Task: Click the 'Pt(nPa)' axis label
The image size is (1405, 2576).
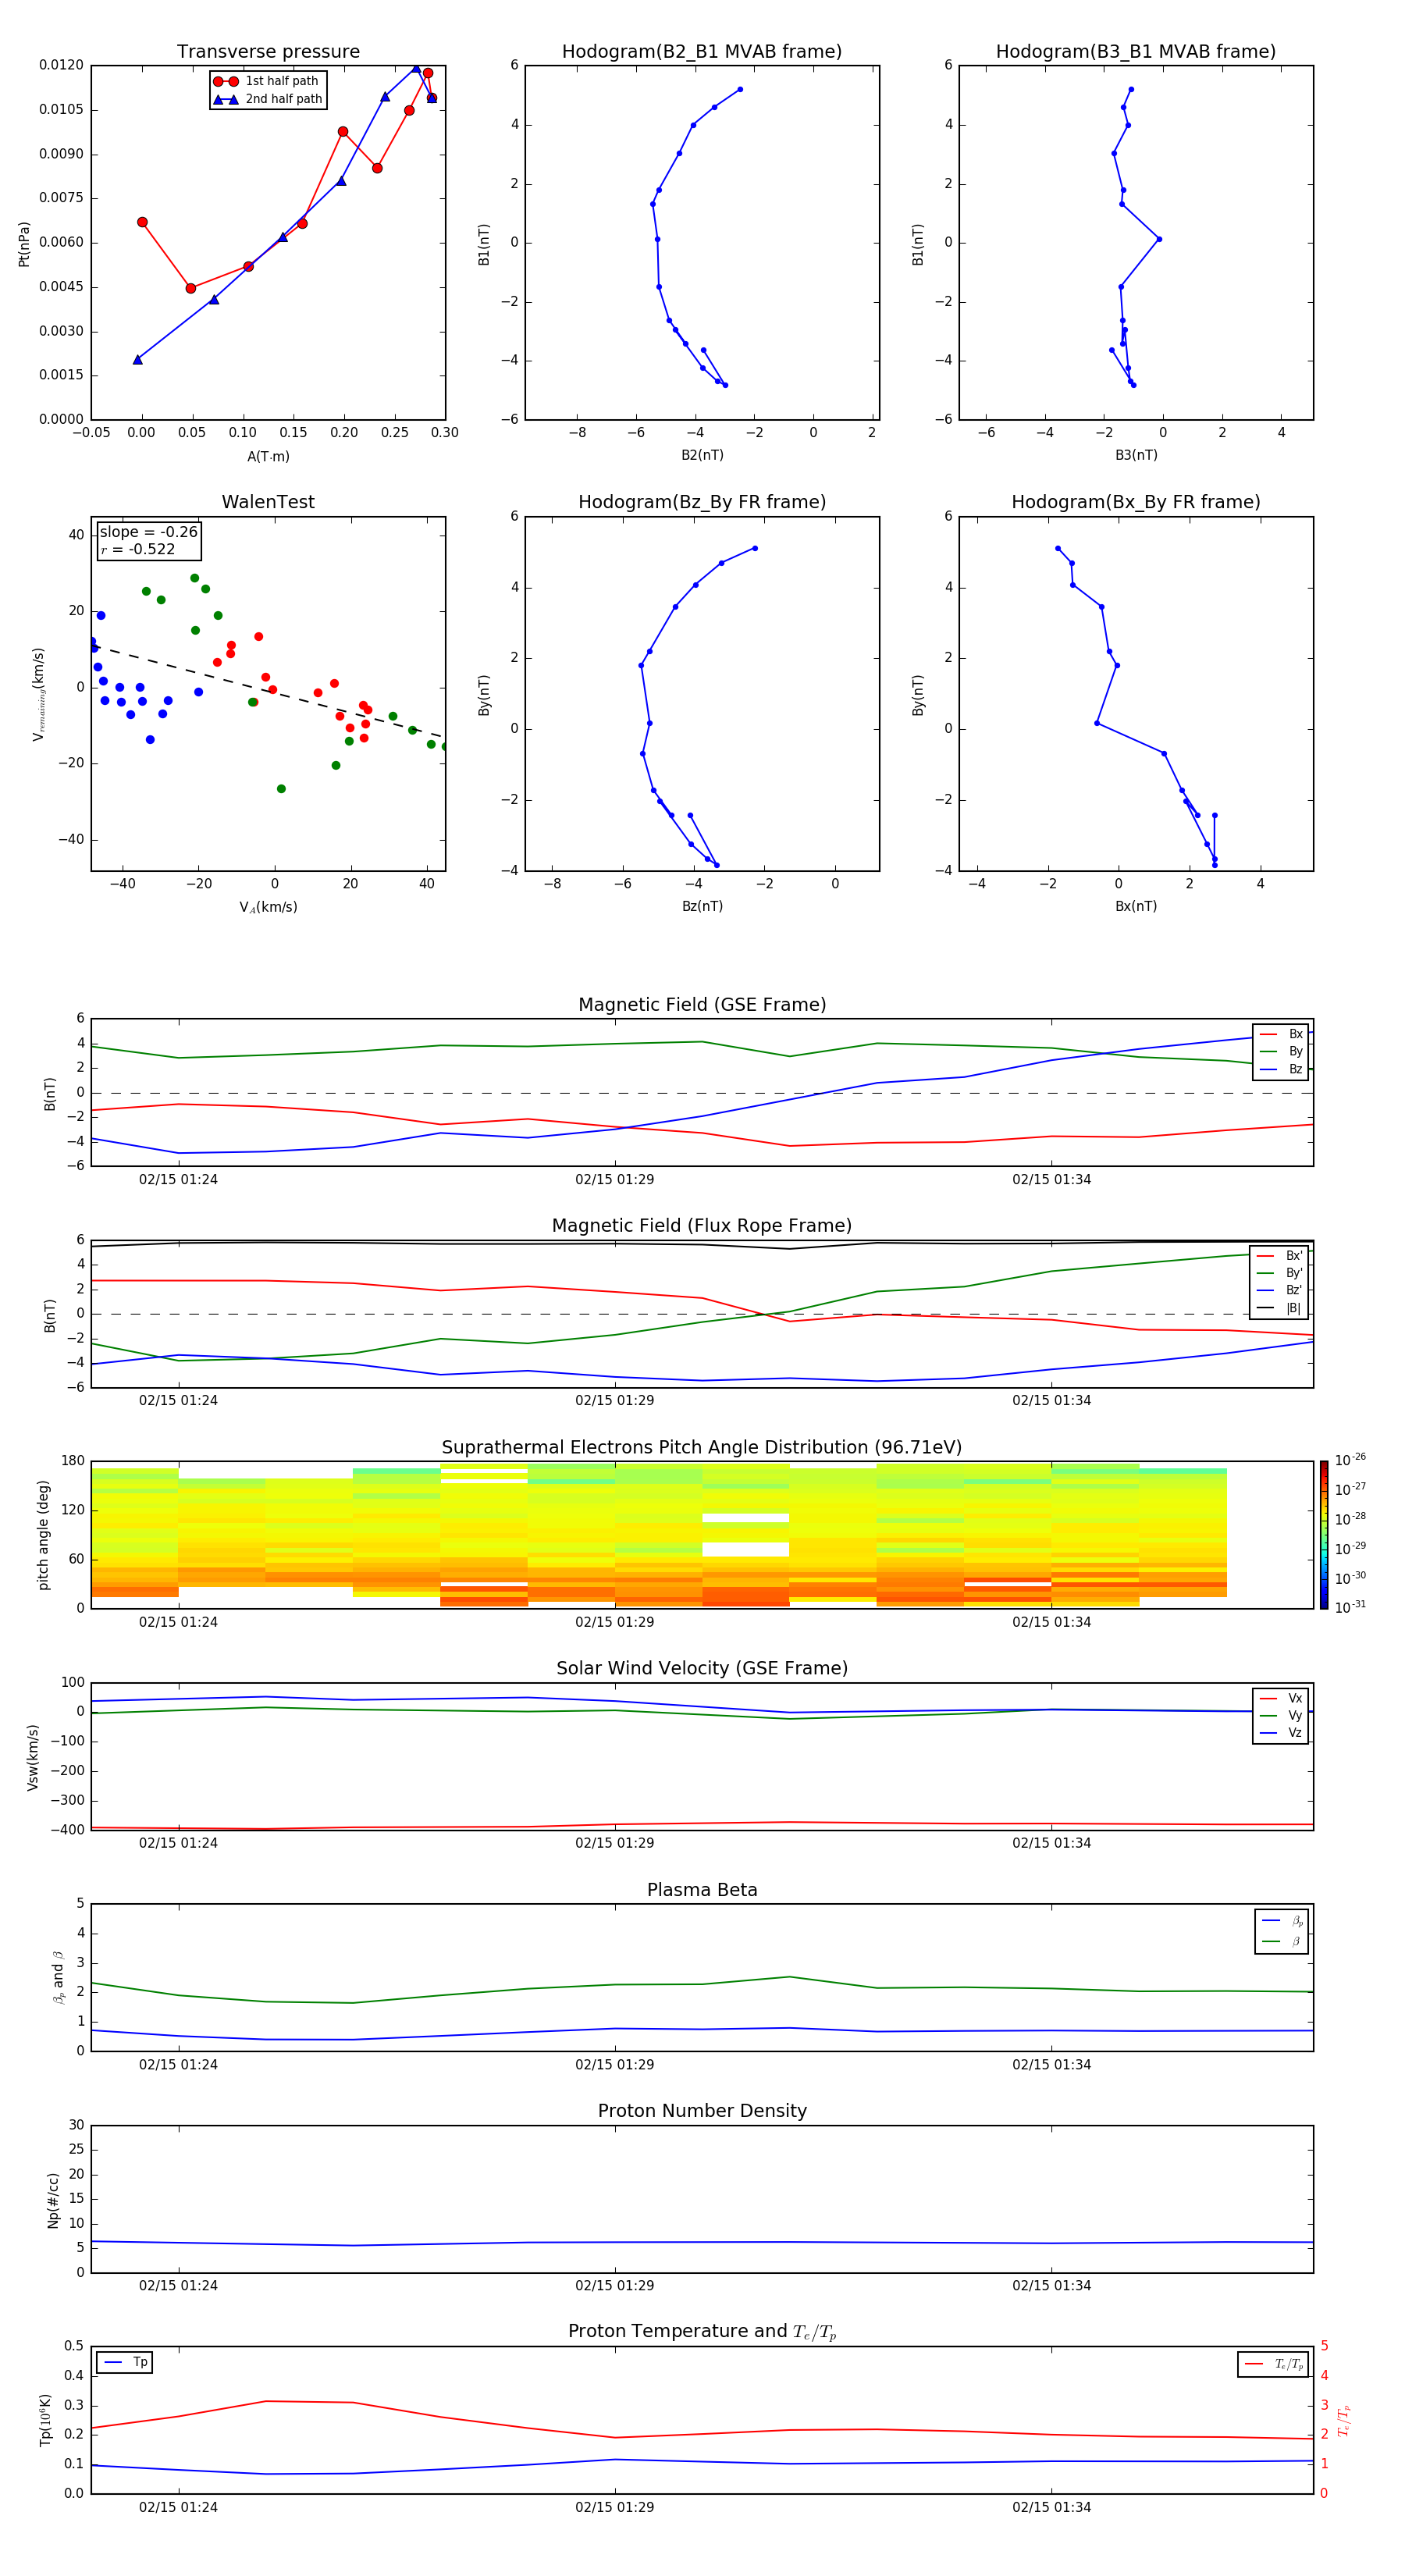Action: [24, 243]
